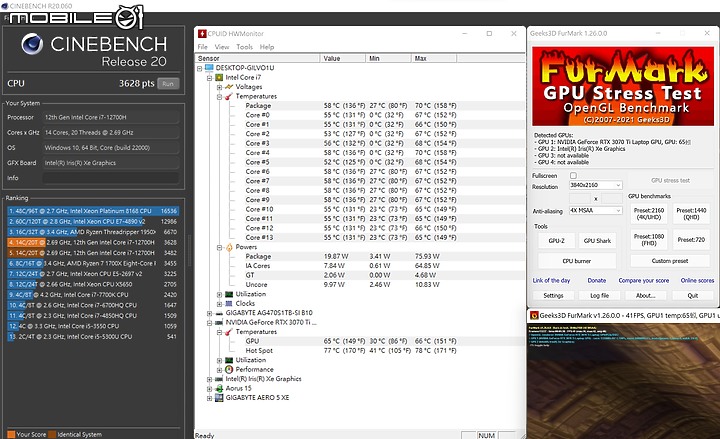Image resolution: width=720 pixels, height=439 pixels.
Task: Click the Sensor column header
Action: click(258, 58)
